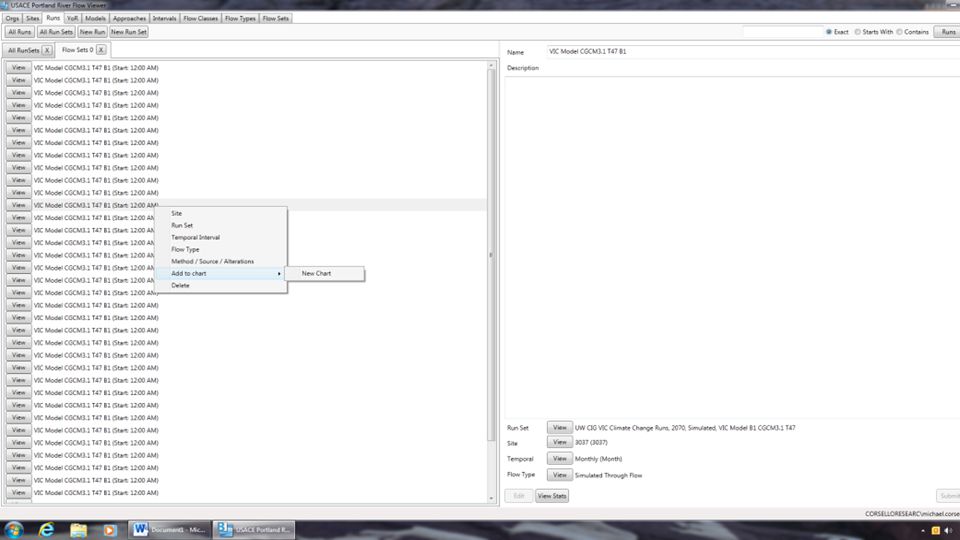This screenshot has width=960, height=540.
Task: Choose Flow Type in the context menu
Action: (220, 249)
